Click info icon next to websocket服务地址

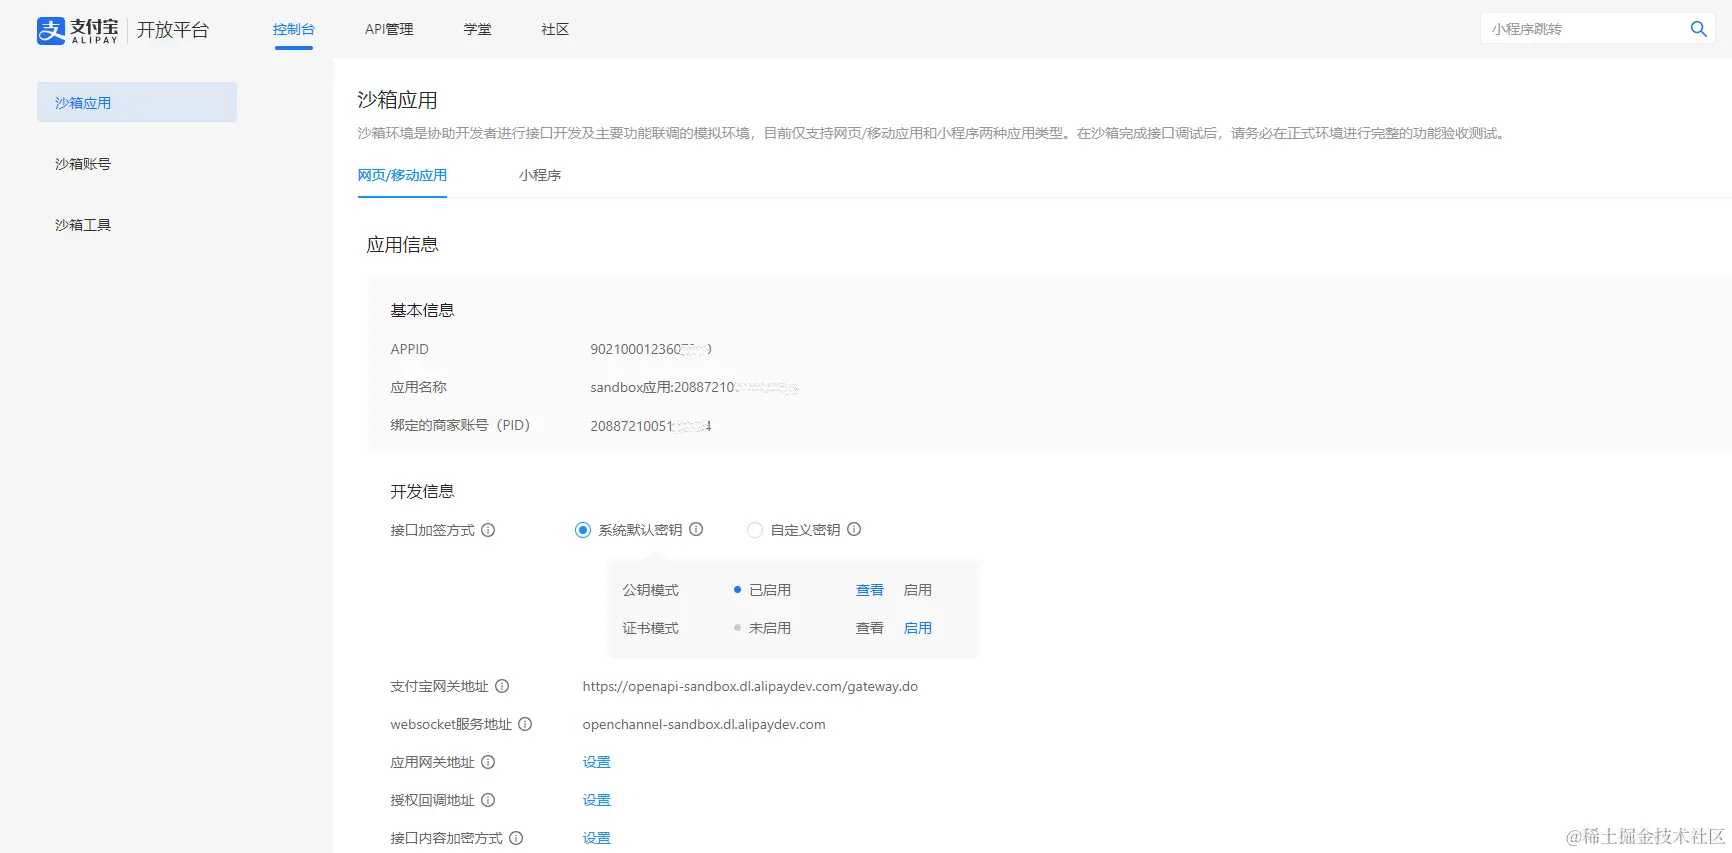525,724
